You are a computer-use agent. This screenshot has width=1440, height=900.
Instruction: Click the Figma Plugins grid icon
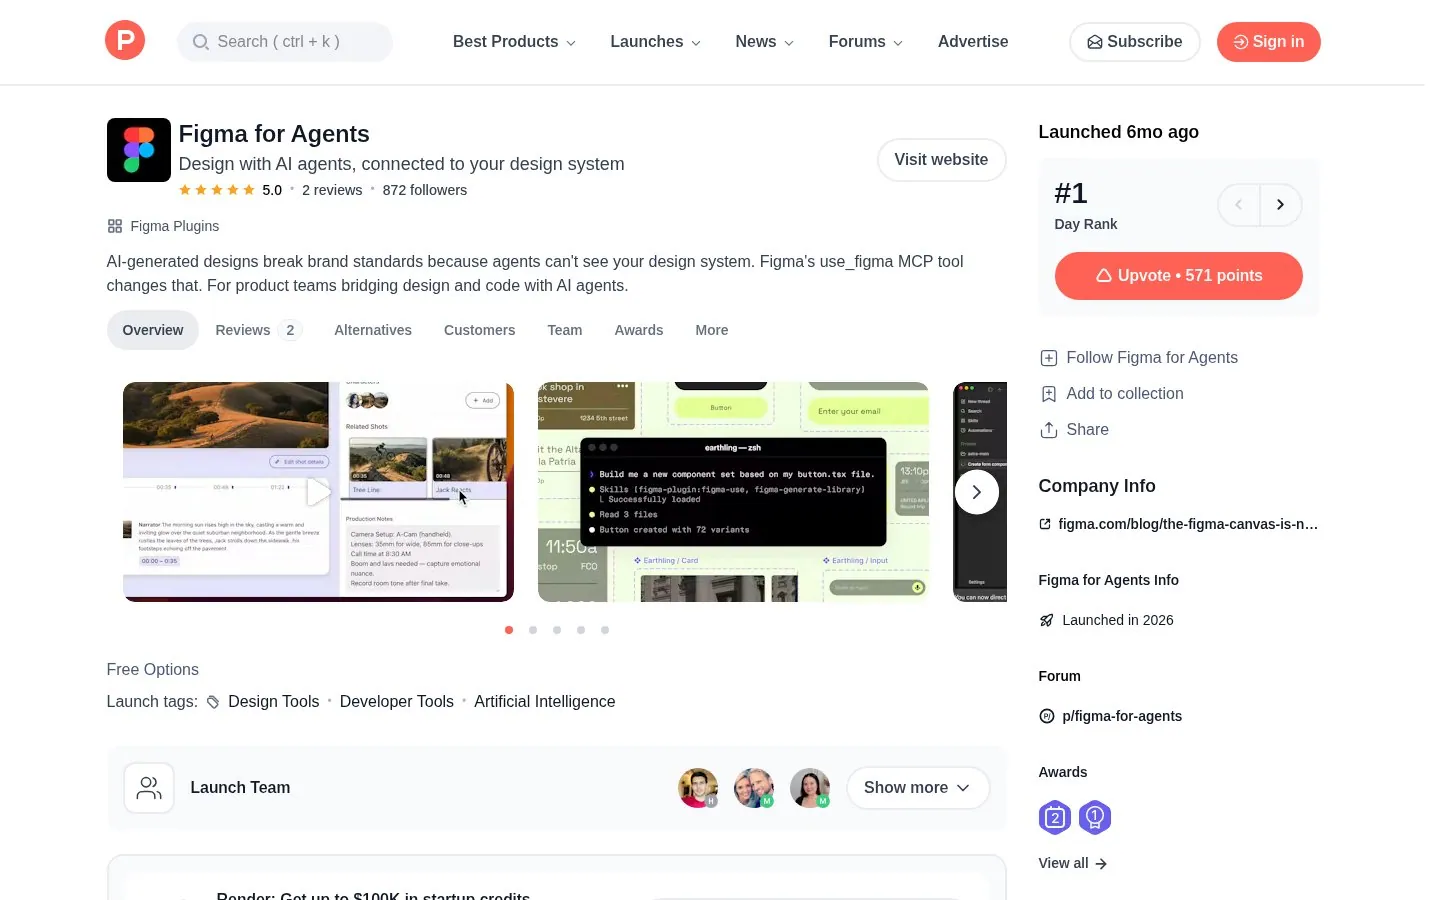[115, 226]
